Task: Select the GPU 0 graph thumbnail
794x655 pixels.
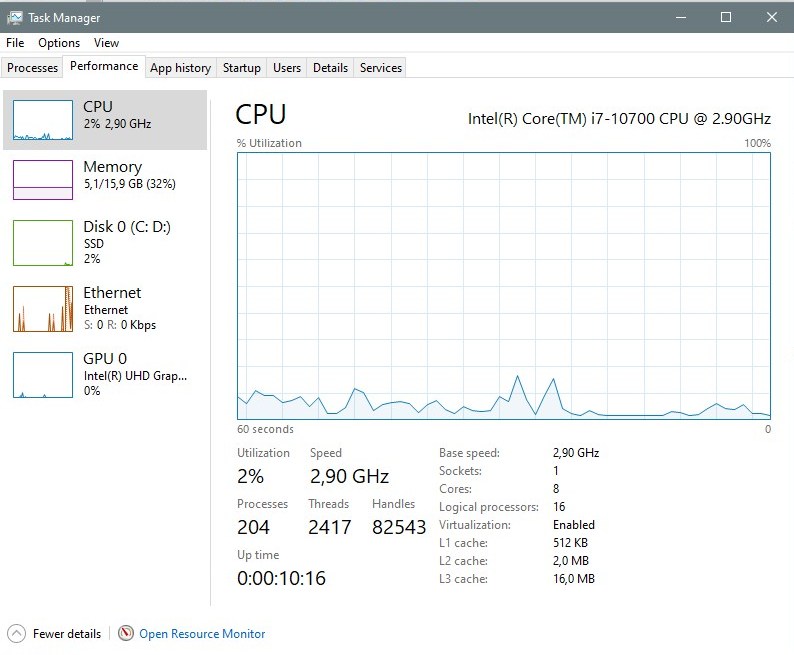Action: pyautogui.click(x=43, y=375)
